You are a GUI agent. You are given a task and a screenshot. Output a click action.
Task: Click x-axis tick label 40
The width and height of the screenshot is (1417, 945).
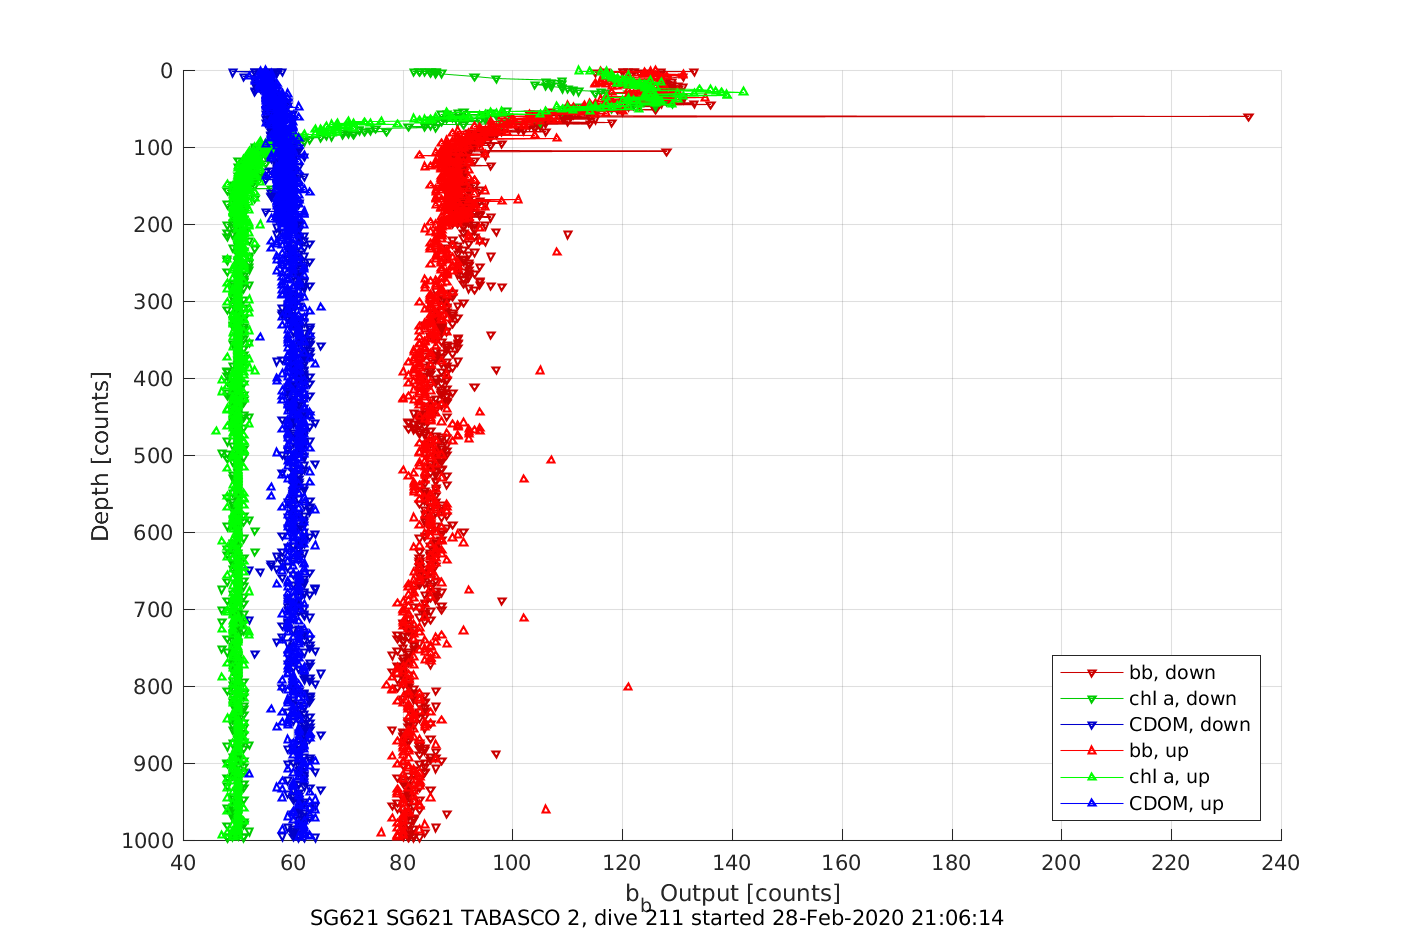183,863
